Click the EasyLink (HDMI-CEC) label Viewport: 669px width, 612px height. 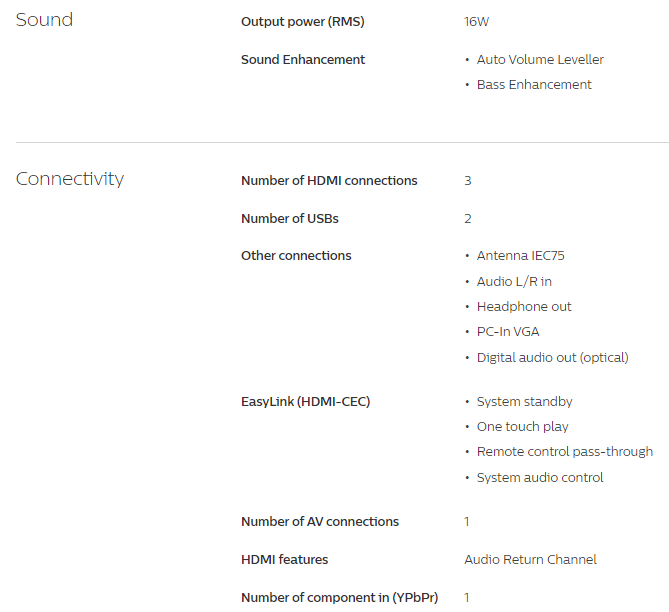pyautogui.click(x=305, y=402)
